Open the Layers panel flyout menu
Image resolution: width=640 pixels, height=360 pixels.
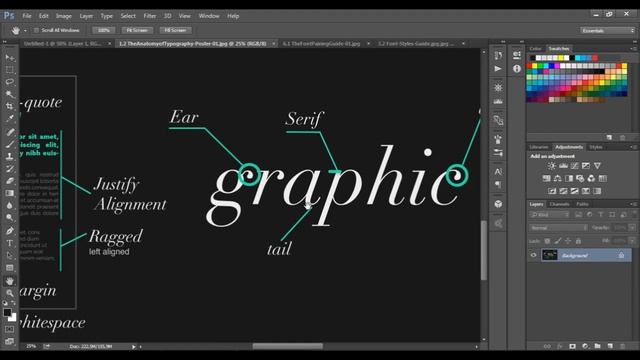(633, 204)
